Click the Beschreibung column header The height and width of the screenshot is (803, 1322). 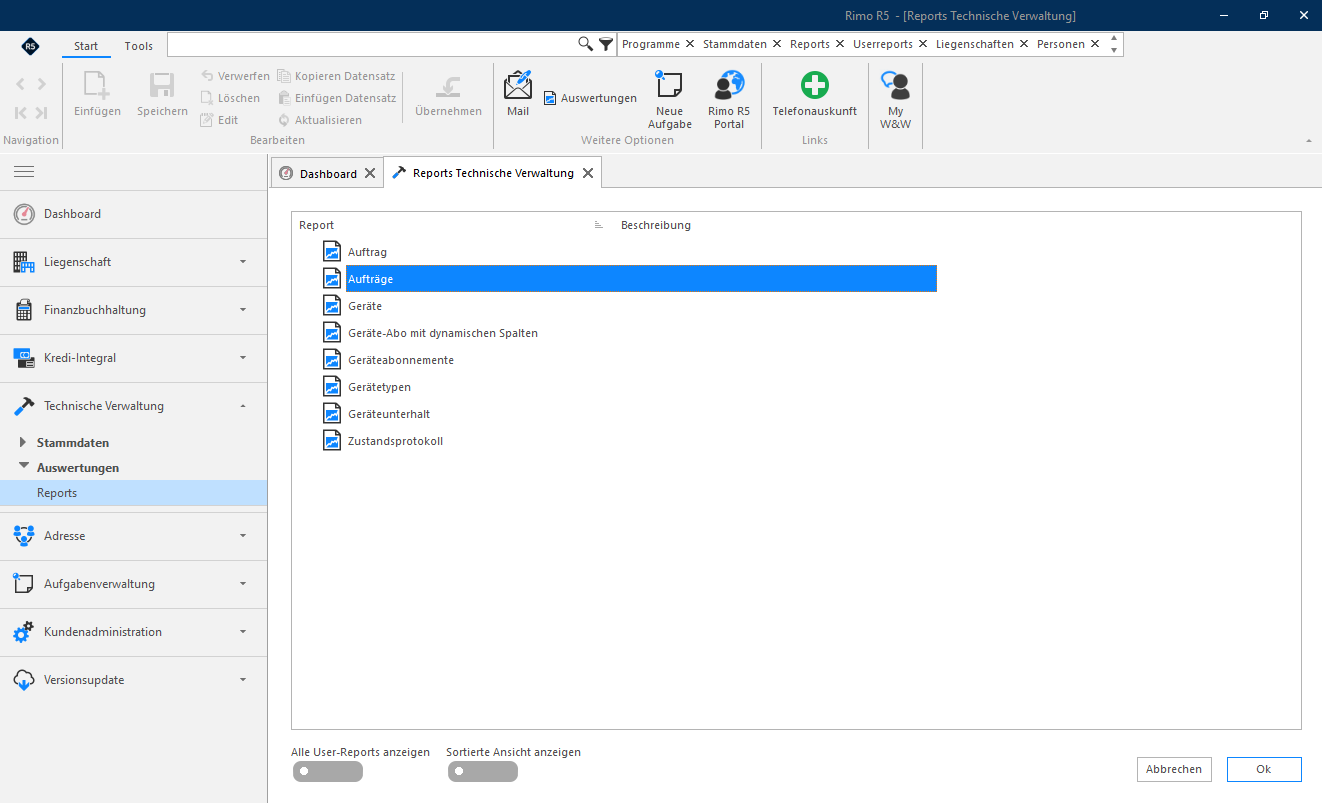pyautogui.click(x=656, y=225)
